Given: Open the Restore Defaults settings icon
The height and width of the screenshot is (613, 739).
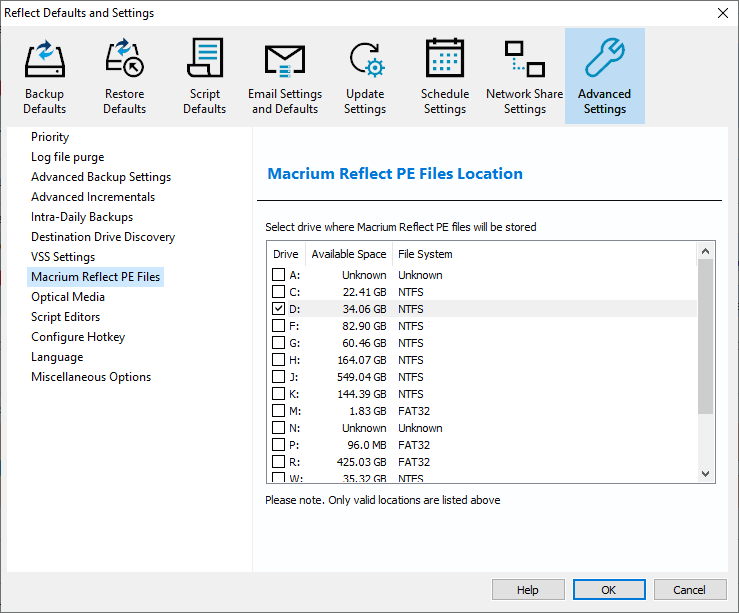Looking at the screenshot, I should pos(125,60).
